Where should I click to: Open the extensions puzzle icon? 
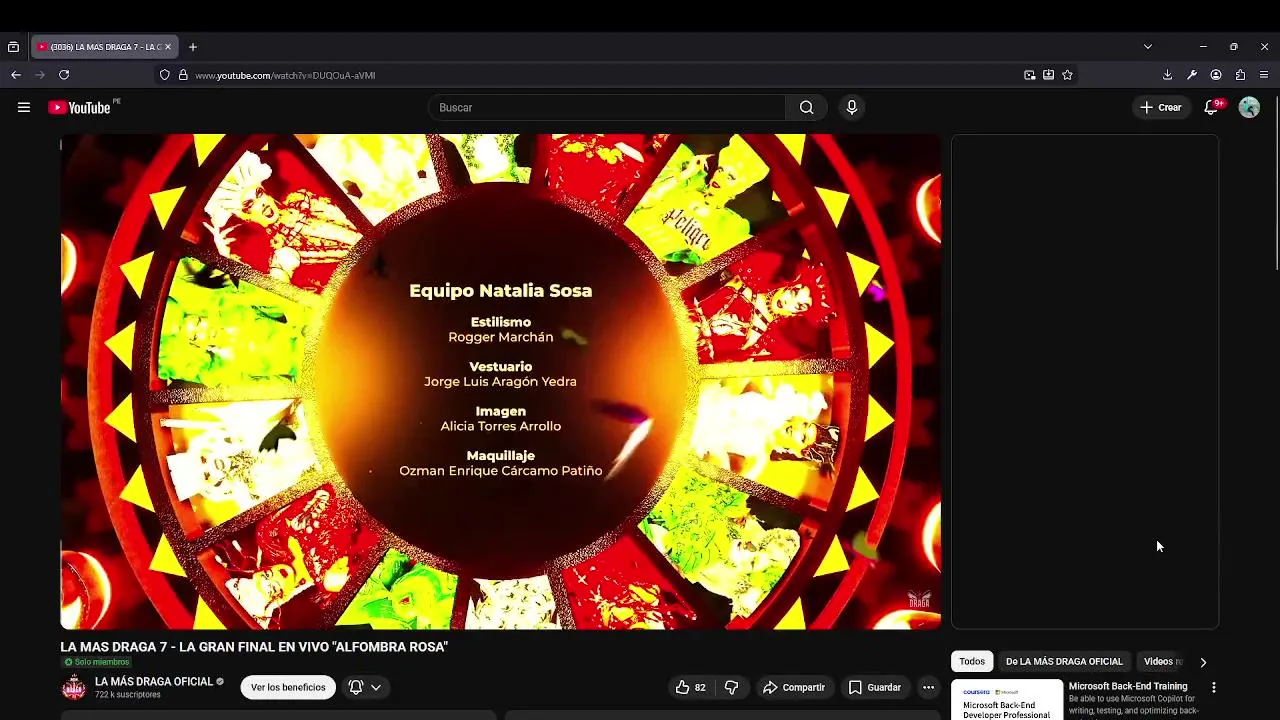(1240, 75)
